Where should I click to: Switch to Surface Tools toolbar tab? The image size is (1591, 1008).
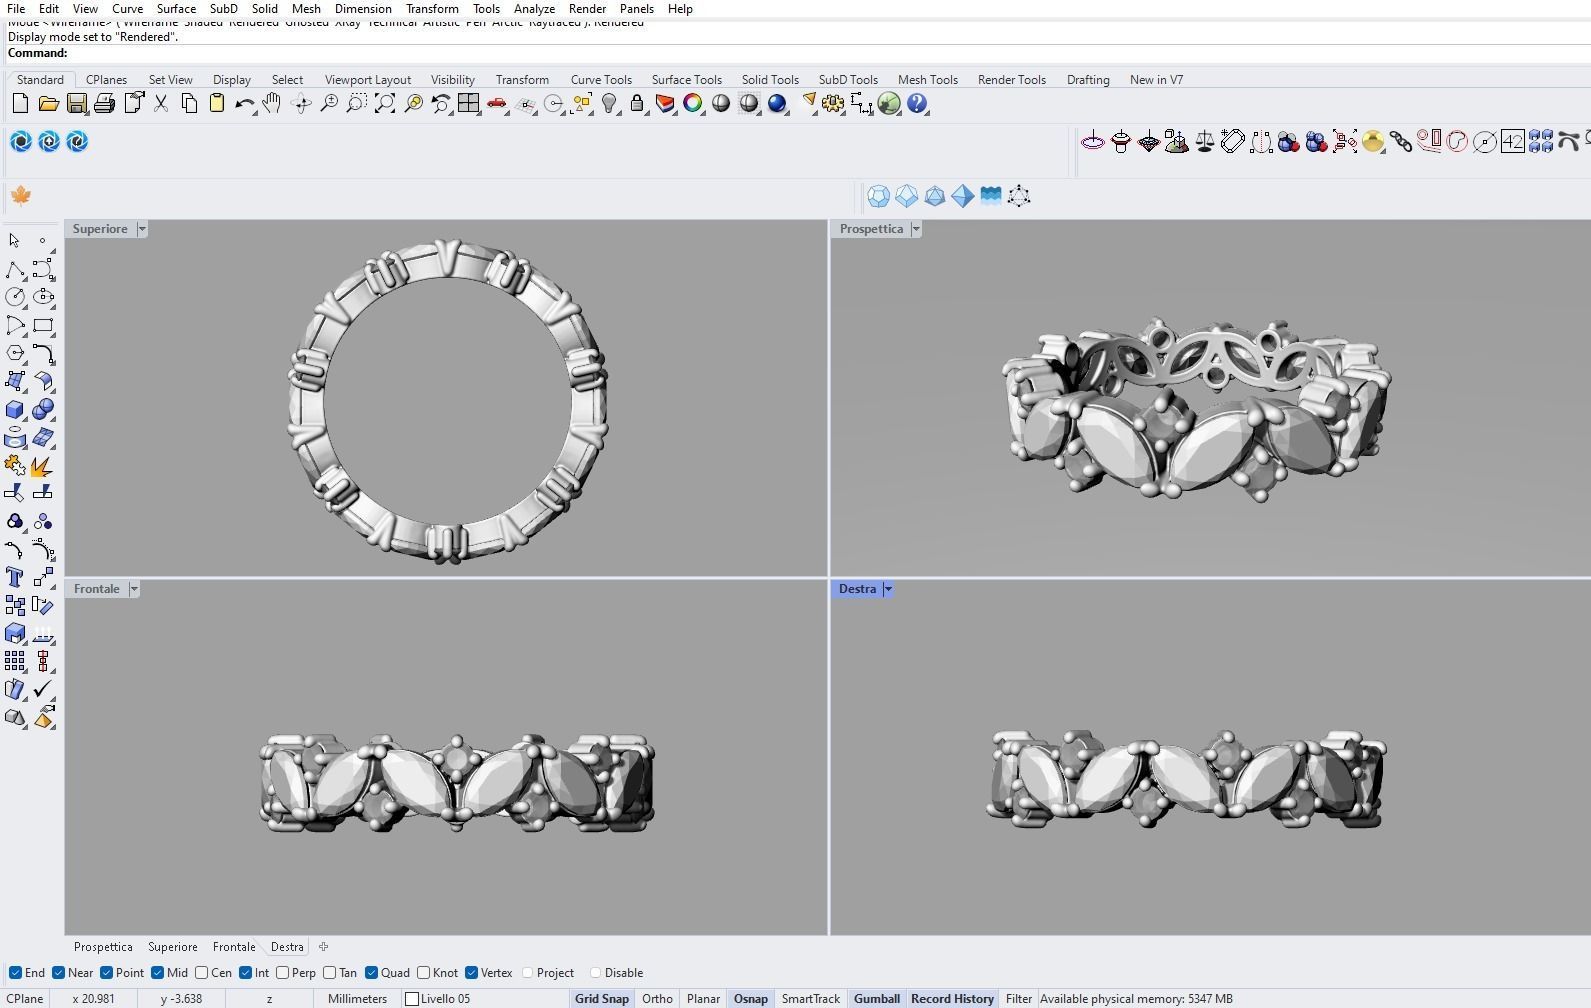[x=686, y=80]
